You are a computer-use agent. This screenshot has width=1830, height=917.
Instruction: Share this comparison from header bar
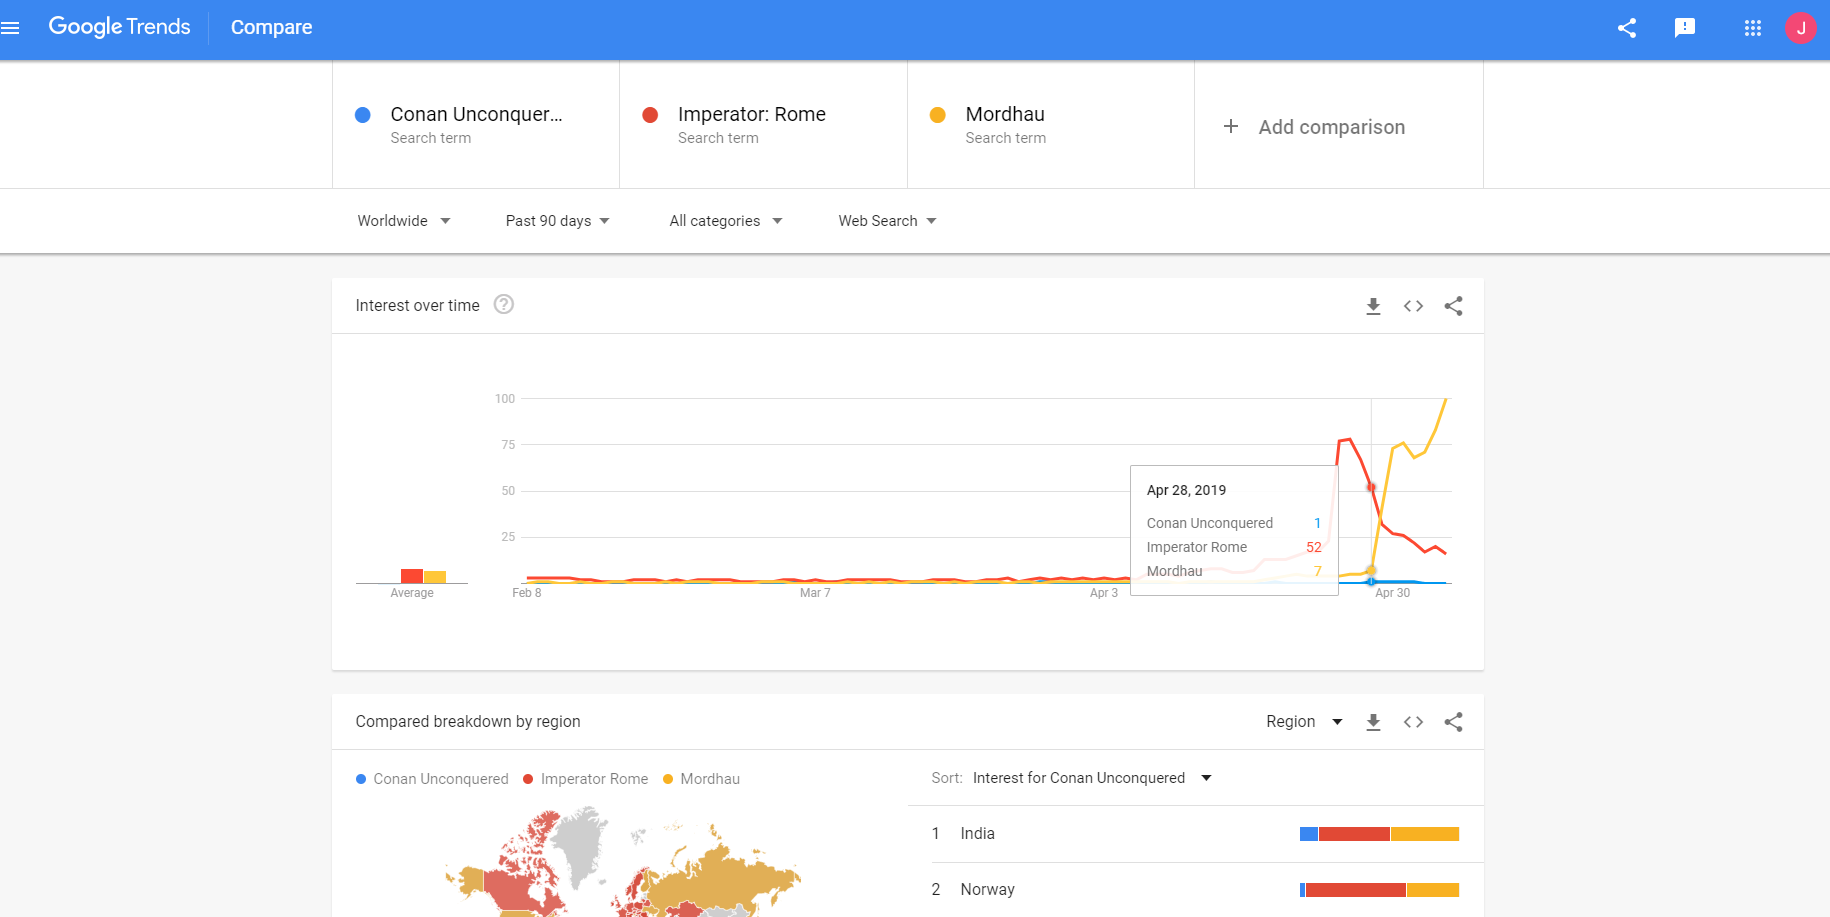pos(1627,28)
